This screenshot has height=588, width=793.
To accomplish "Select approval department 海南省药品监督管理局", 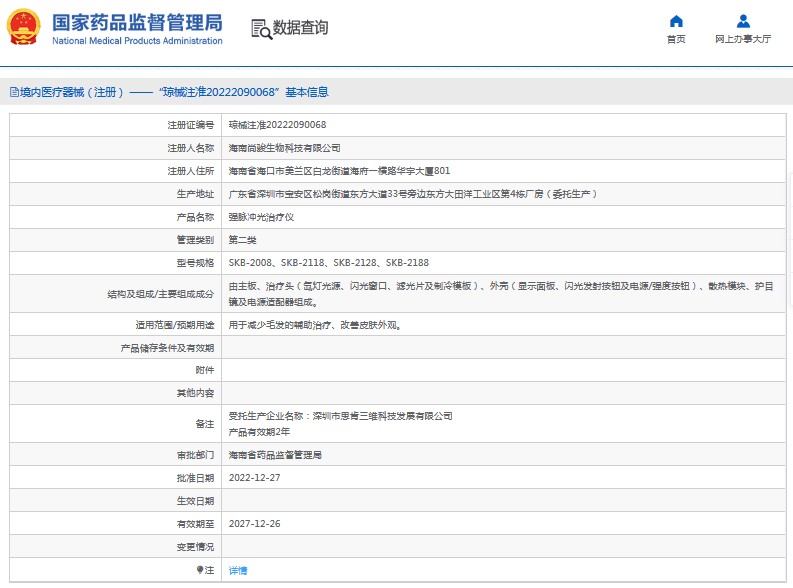I will pos(275,455).
